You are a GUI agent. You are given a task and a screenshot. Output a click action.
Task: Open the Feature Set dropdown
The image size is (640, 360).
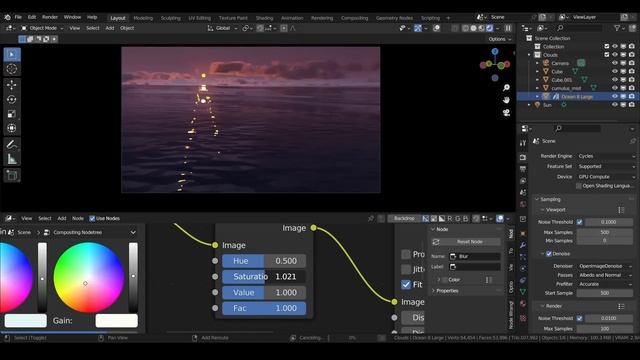(606, 166)
